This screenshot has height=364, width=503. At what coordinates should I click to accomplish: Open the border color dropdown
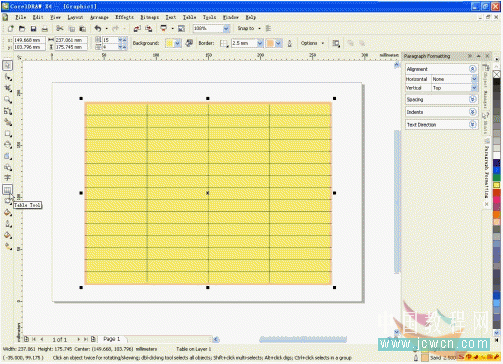278,43
